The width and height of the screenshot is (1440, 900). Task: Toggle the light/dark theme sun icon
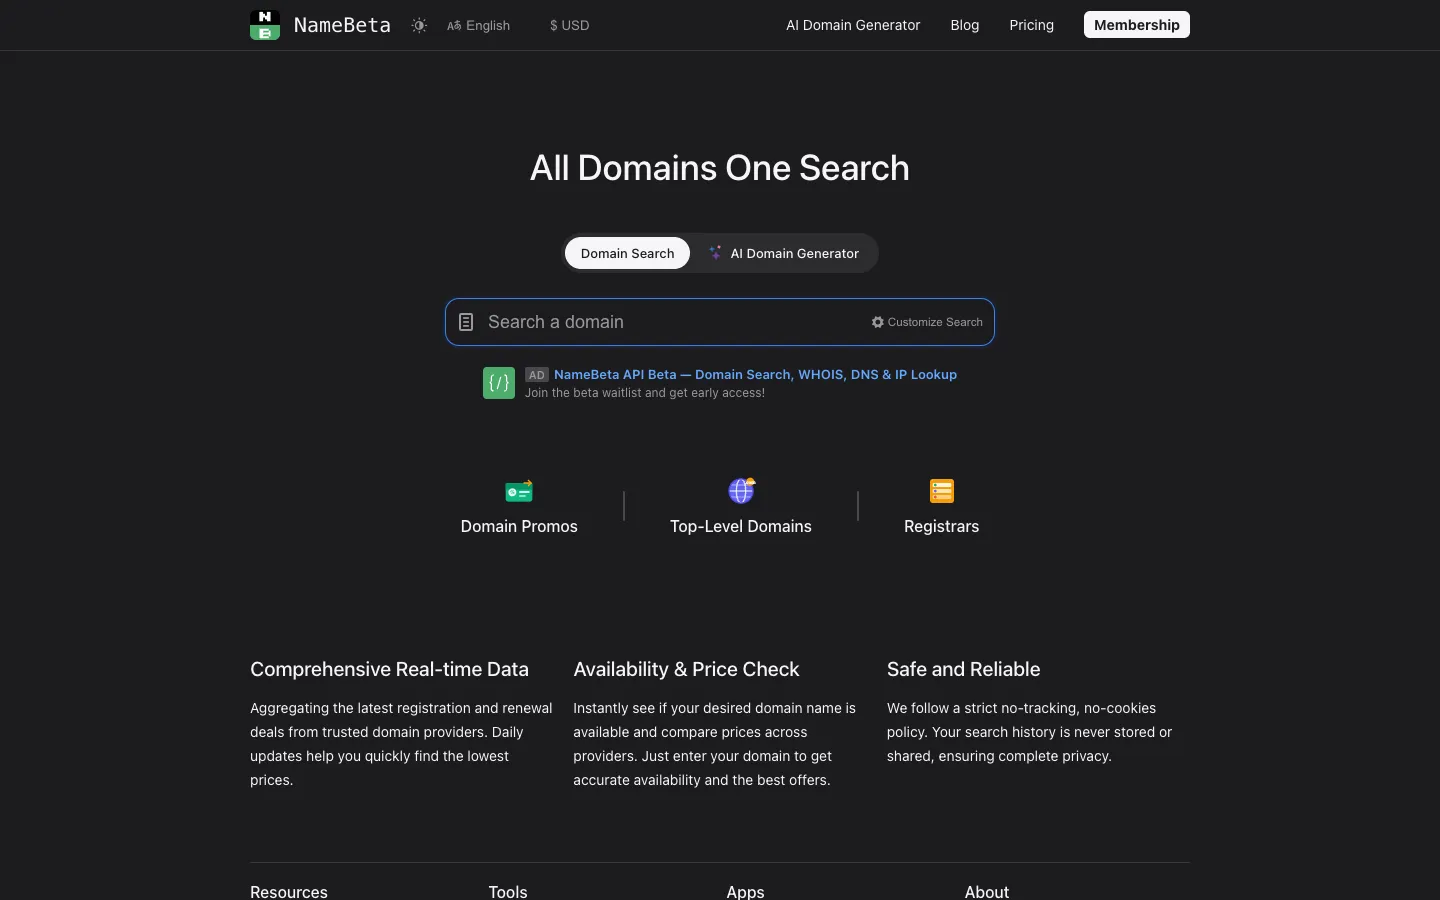(419, 25)
